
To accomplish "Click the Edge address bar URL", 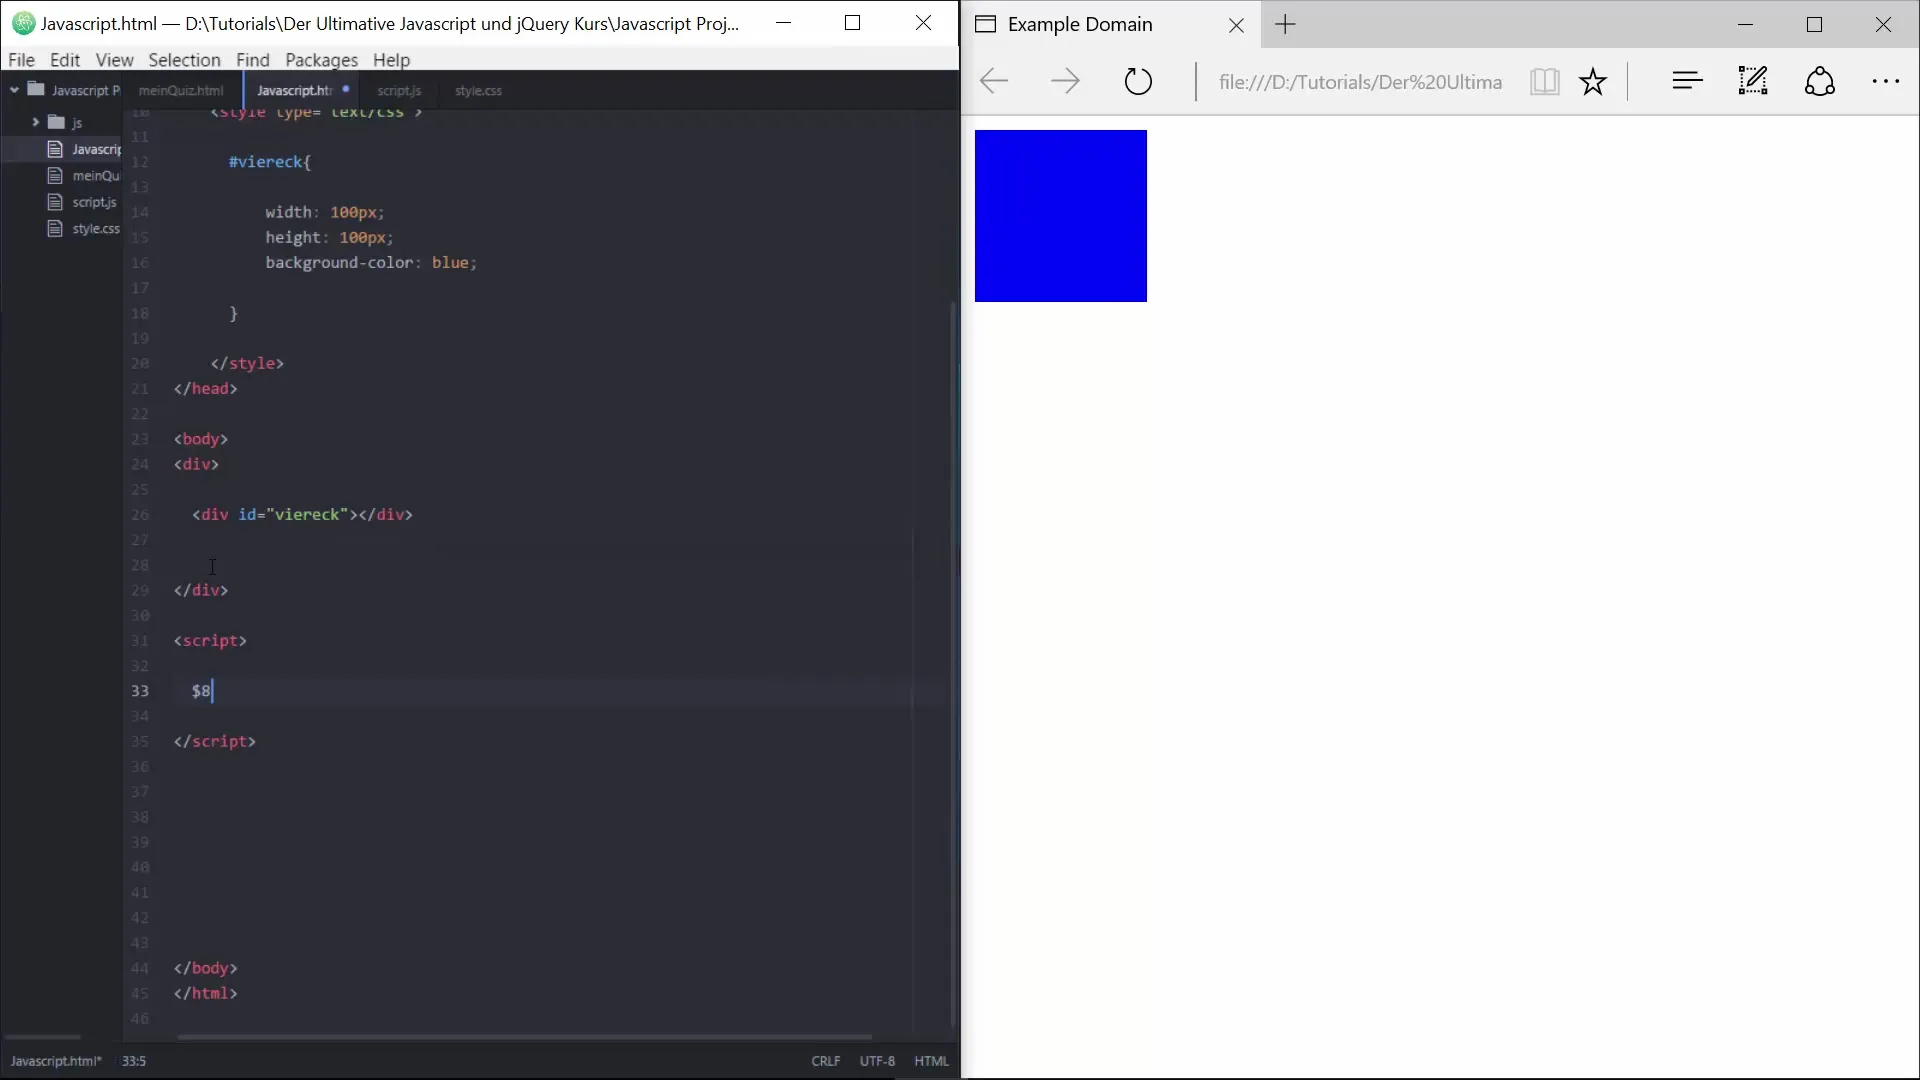I will 1360,82.
